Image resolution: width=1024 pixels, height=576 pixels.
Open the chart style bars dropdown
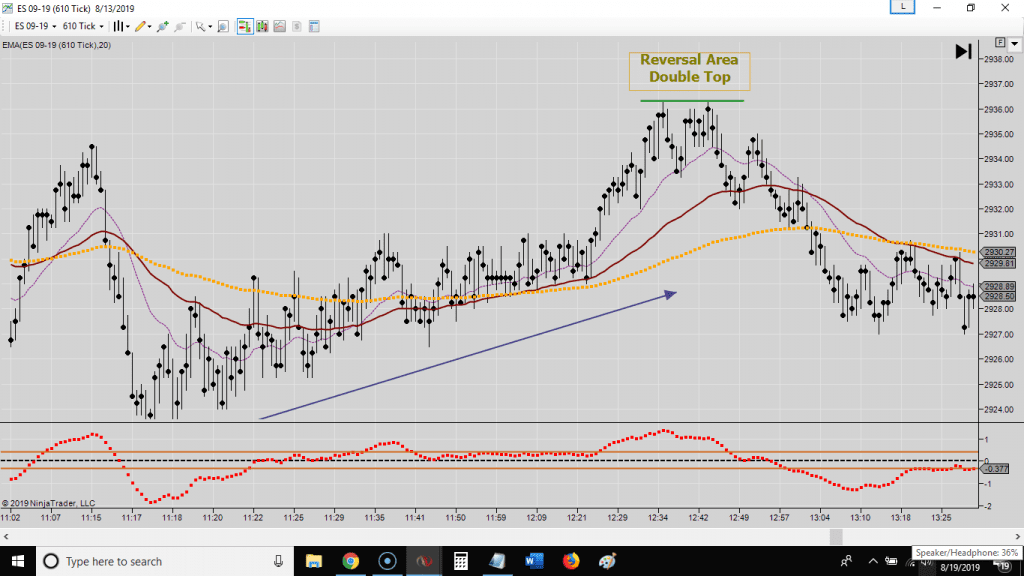click(121, 26)
